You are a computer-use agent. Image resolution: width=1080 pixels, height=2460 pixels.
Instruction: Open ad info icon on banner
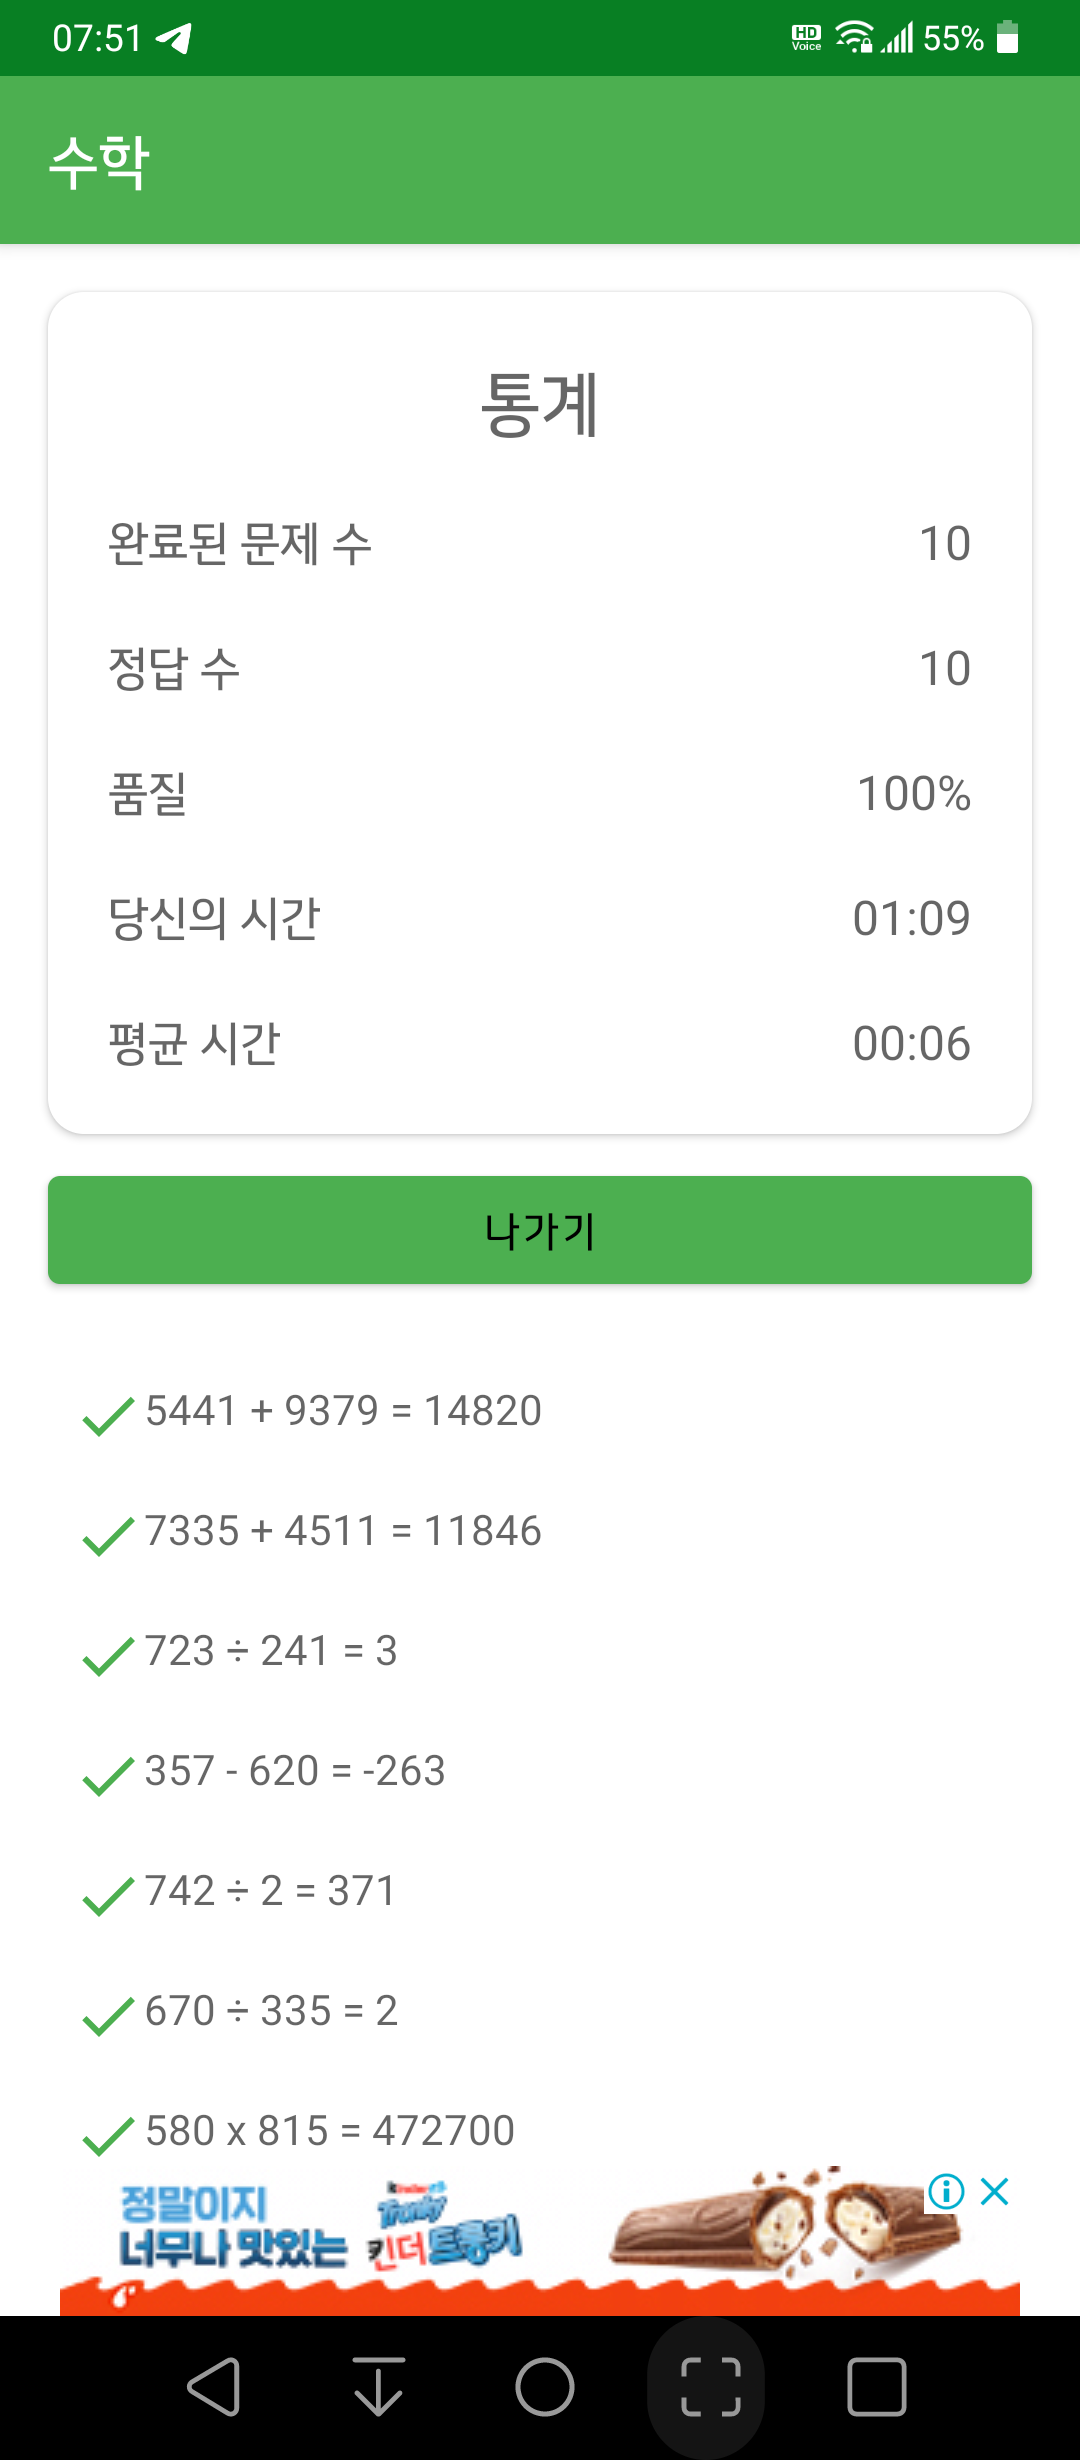[946, 2192]
